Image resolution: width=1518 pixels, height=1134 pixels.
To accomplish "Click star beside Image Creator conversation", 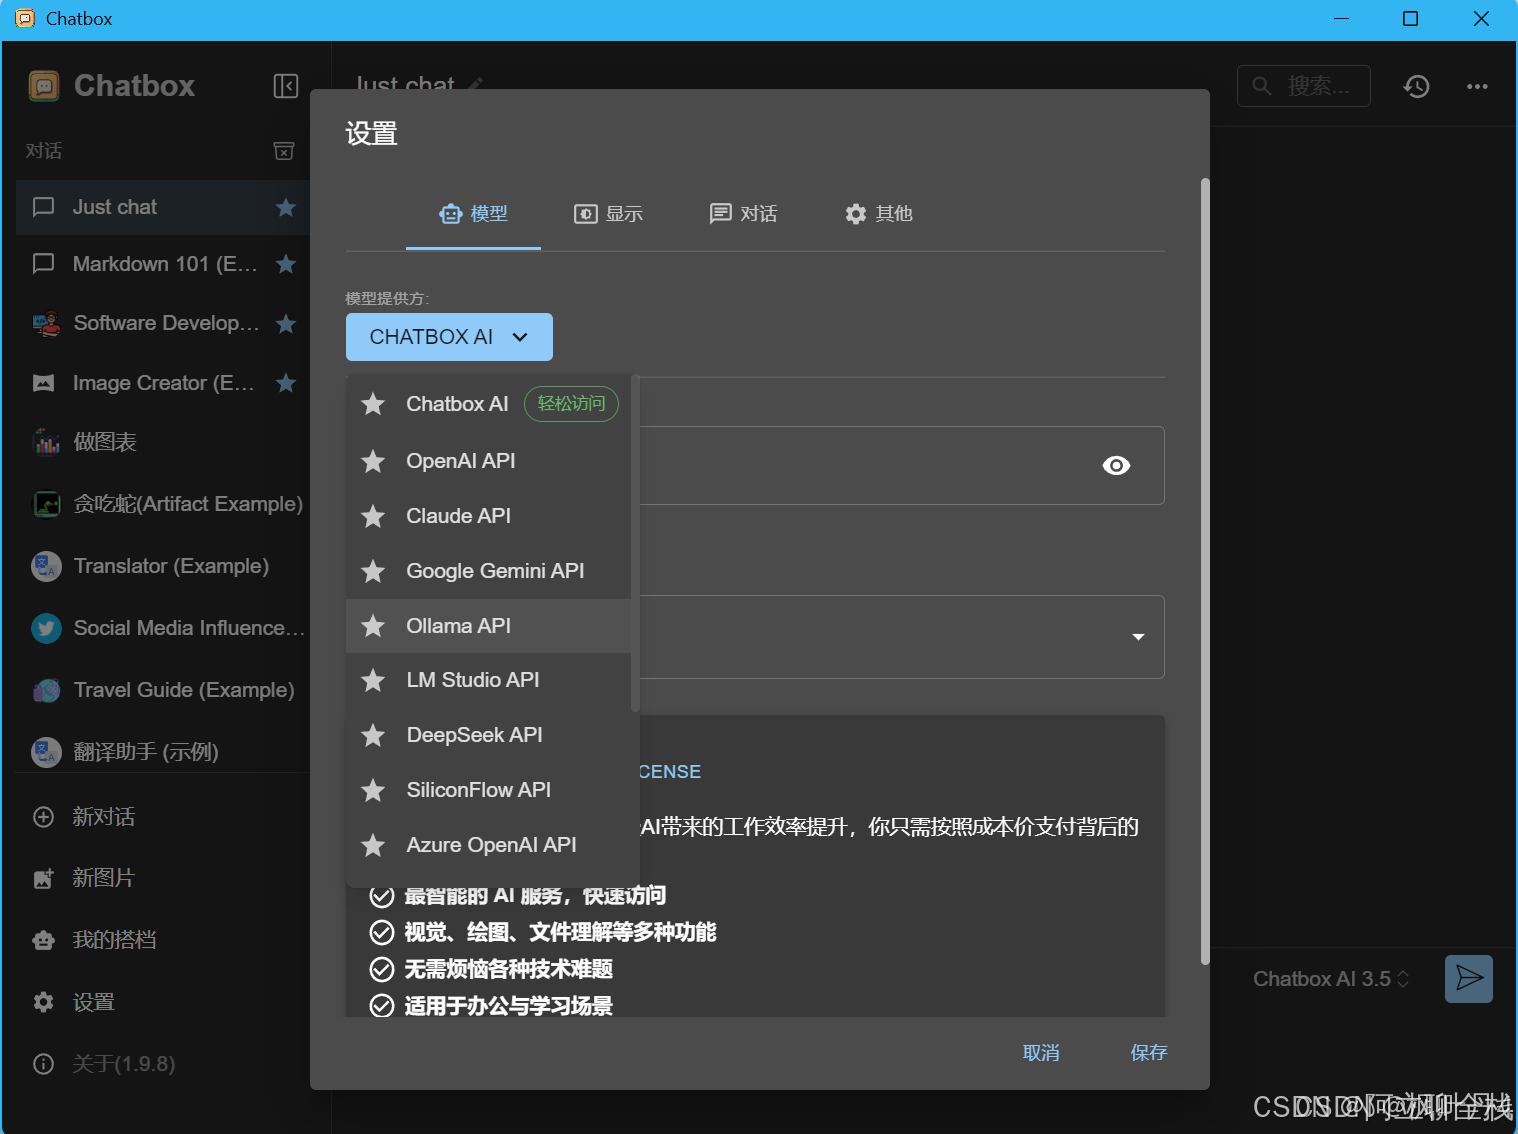I will [x=286, y=383].
